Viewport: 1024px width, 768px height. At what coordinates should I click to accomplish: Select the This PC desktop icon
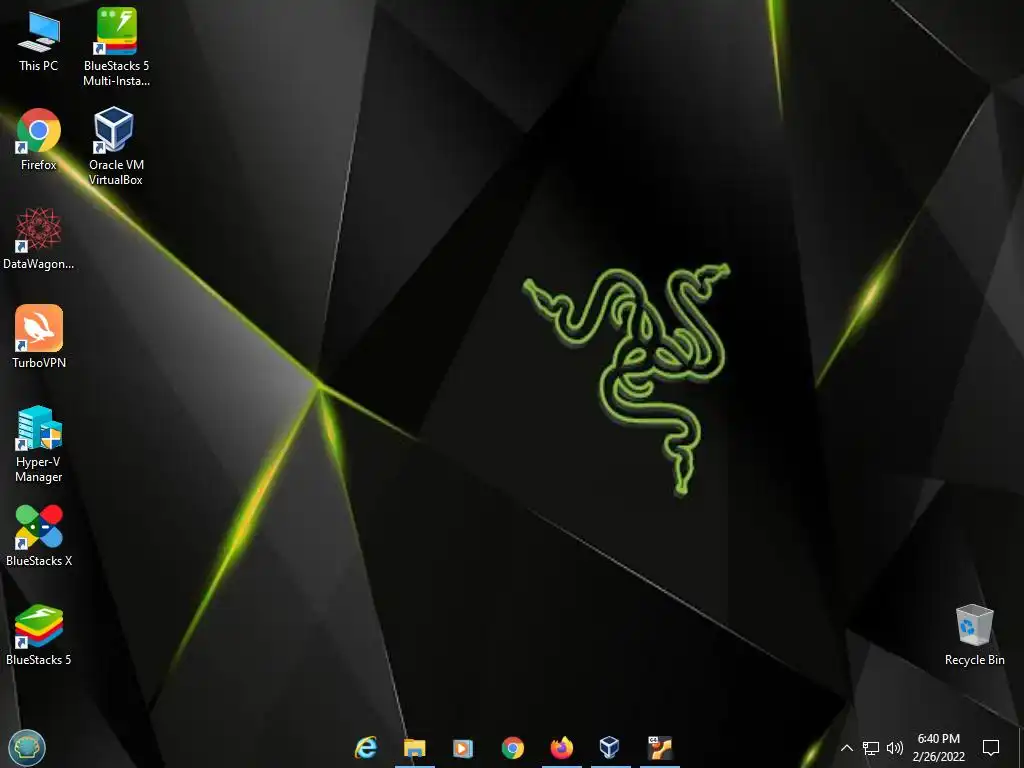pos(39,40)
